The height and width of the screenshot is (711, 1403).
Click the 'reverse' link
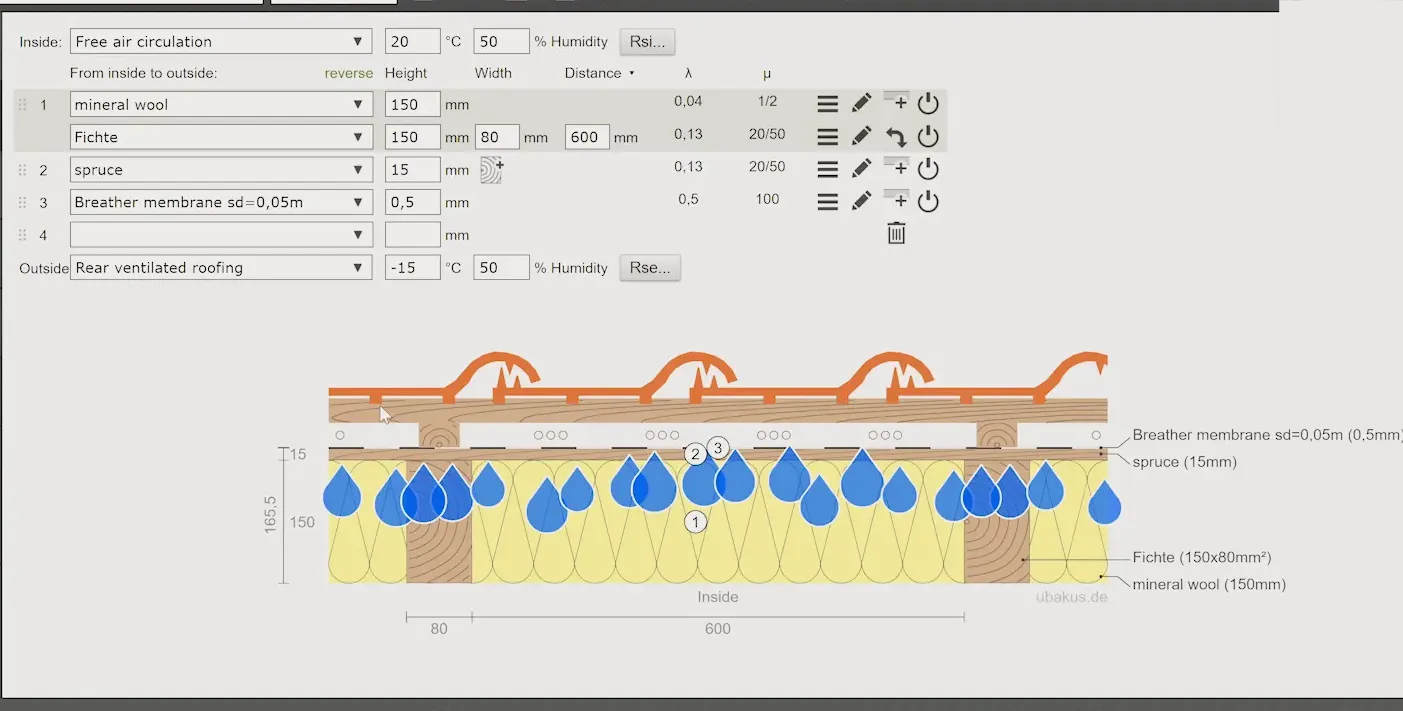(x=348, y=73)
